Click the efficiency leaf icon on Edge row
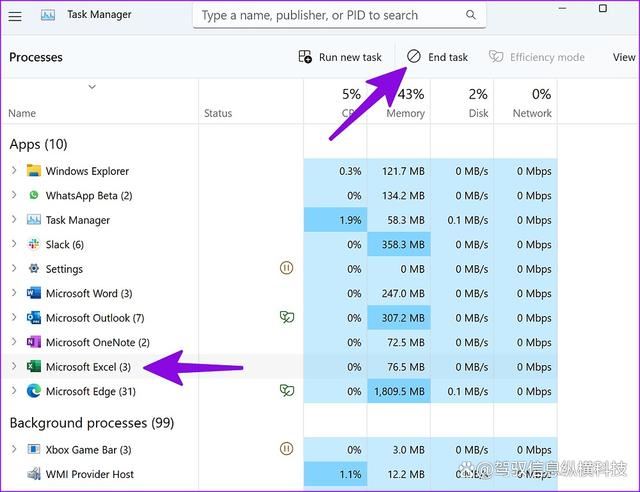Viewport: 640px width, 492px height. click(x=287, y=391)
